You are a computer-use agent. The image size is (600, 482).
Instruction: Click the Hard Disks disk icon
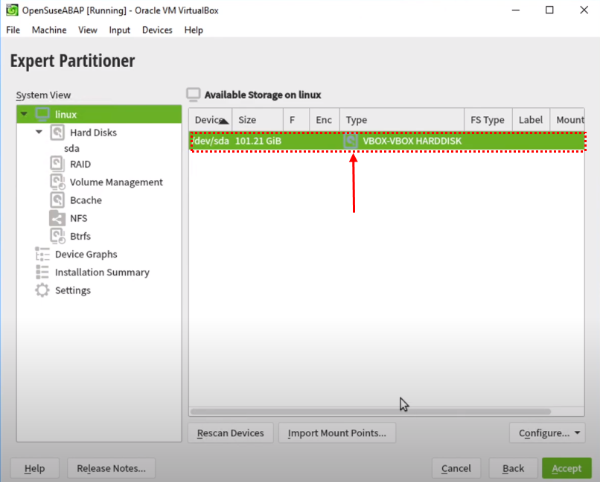click(57, 132)
